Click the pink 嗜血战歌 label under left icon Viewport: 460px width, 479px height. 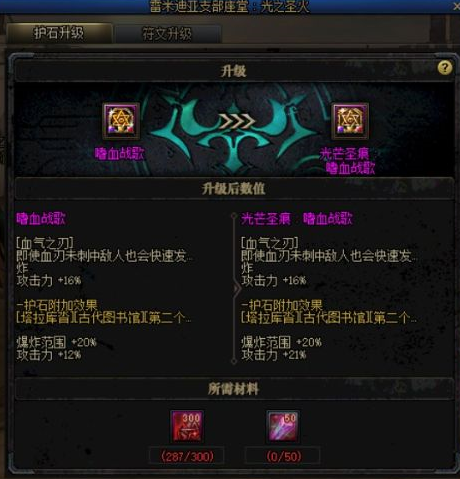pyautogui.click(x=120, y=154)
